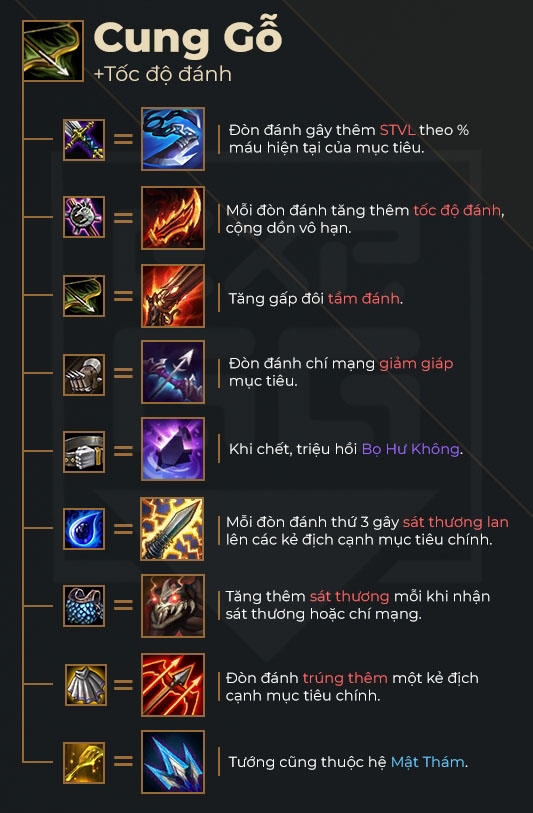The width and height of the screenshot is (533, 813).
Task: Click the red firecannon item icon
Action: point(173,296)
